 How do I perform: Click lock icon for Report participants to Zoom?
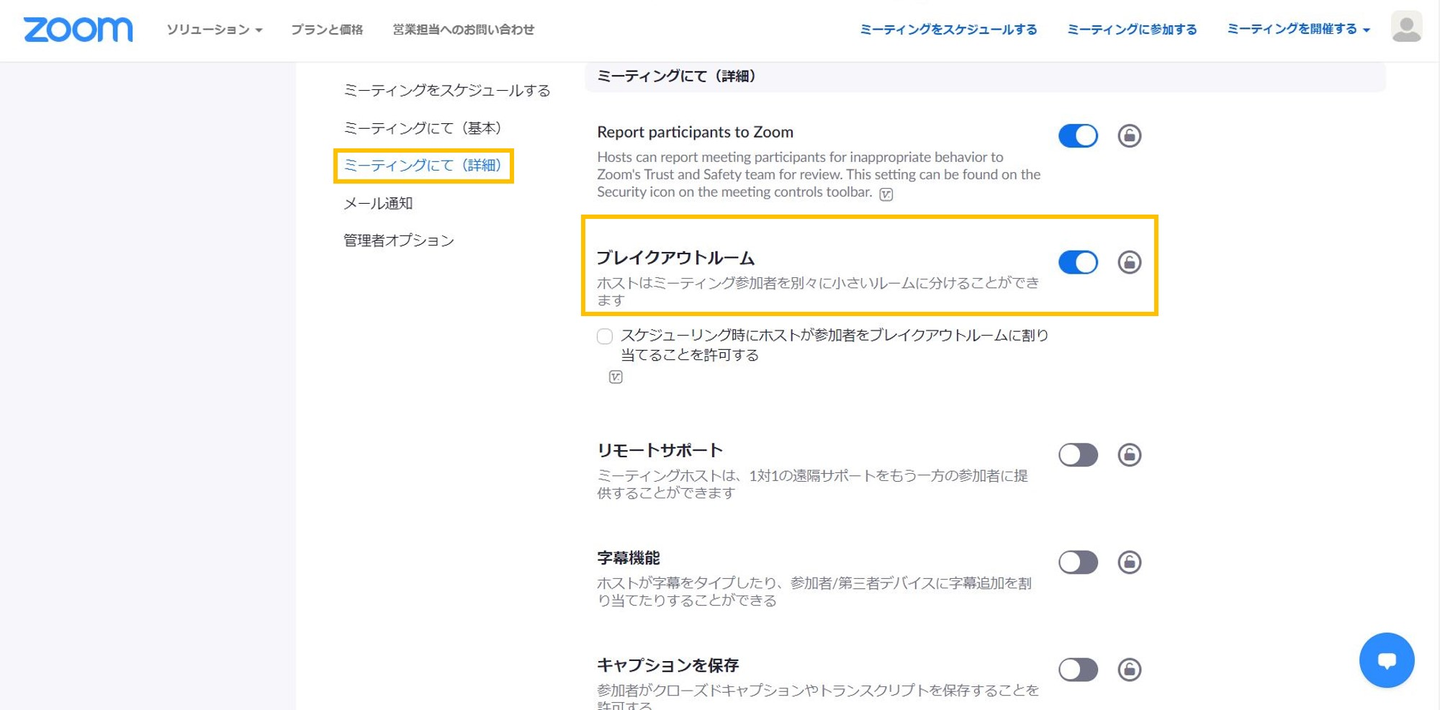[x=1129, y=136]
